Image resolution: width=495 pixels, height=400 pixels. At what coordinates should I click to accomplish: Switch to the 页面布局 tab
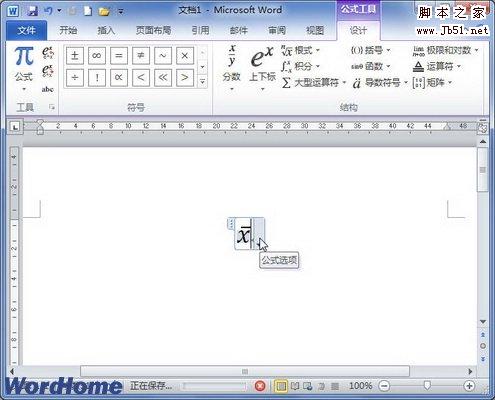(153, 31)
